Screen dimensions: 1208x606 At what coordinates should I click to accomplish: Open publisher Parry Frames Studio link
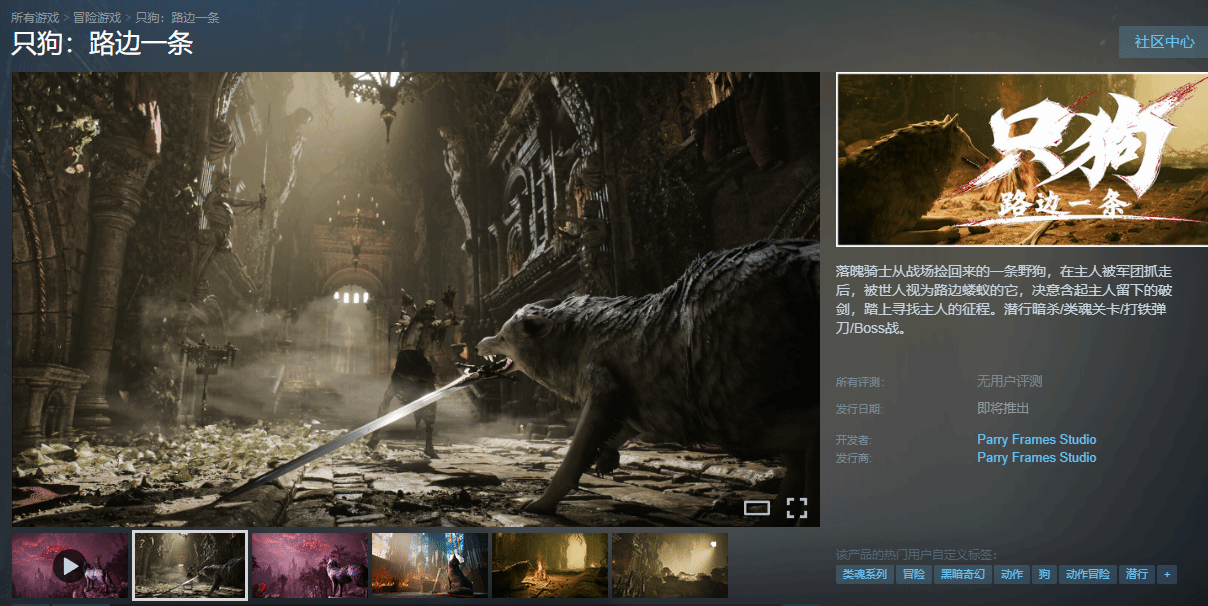tap(1036, 458)
